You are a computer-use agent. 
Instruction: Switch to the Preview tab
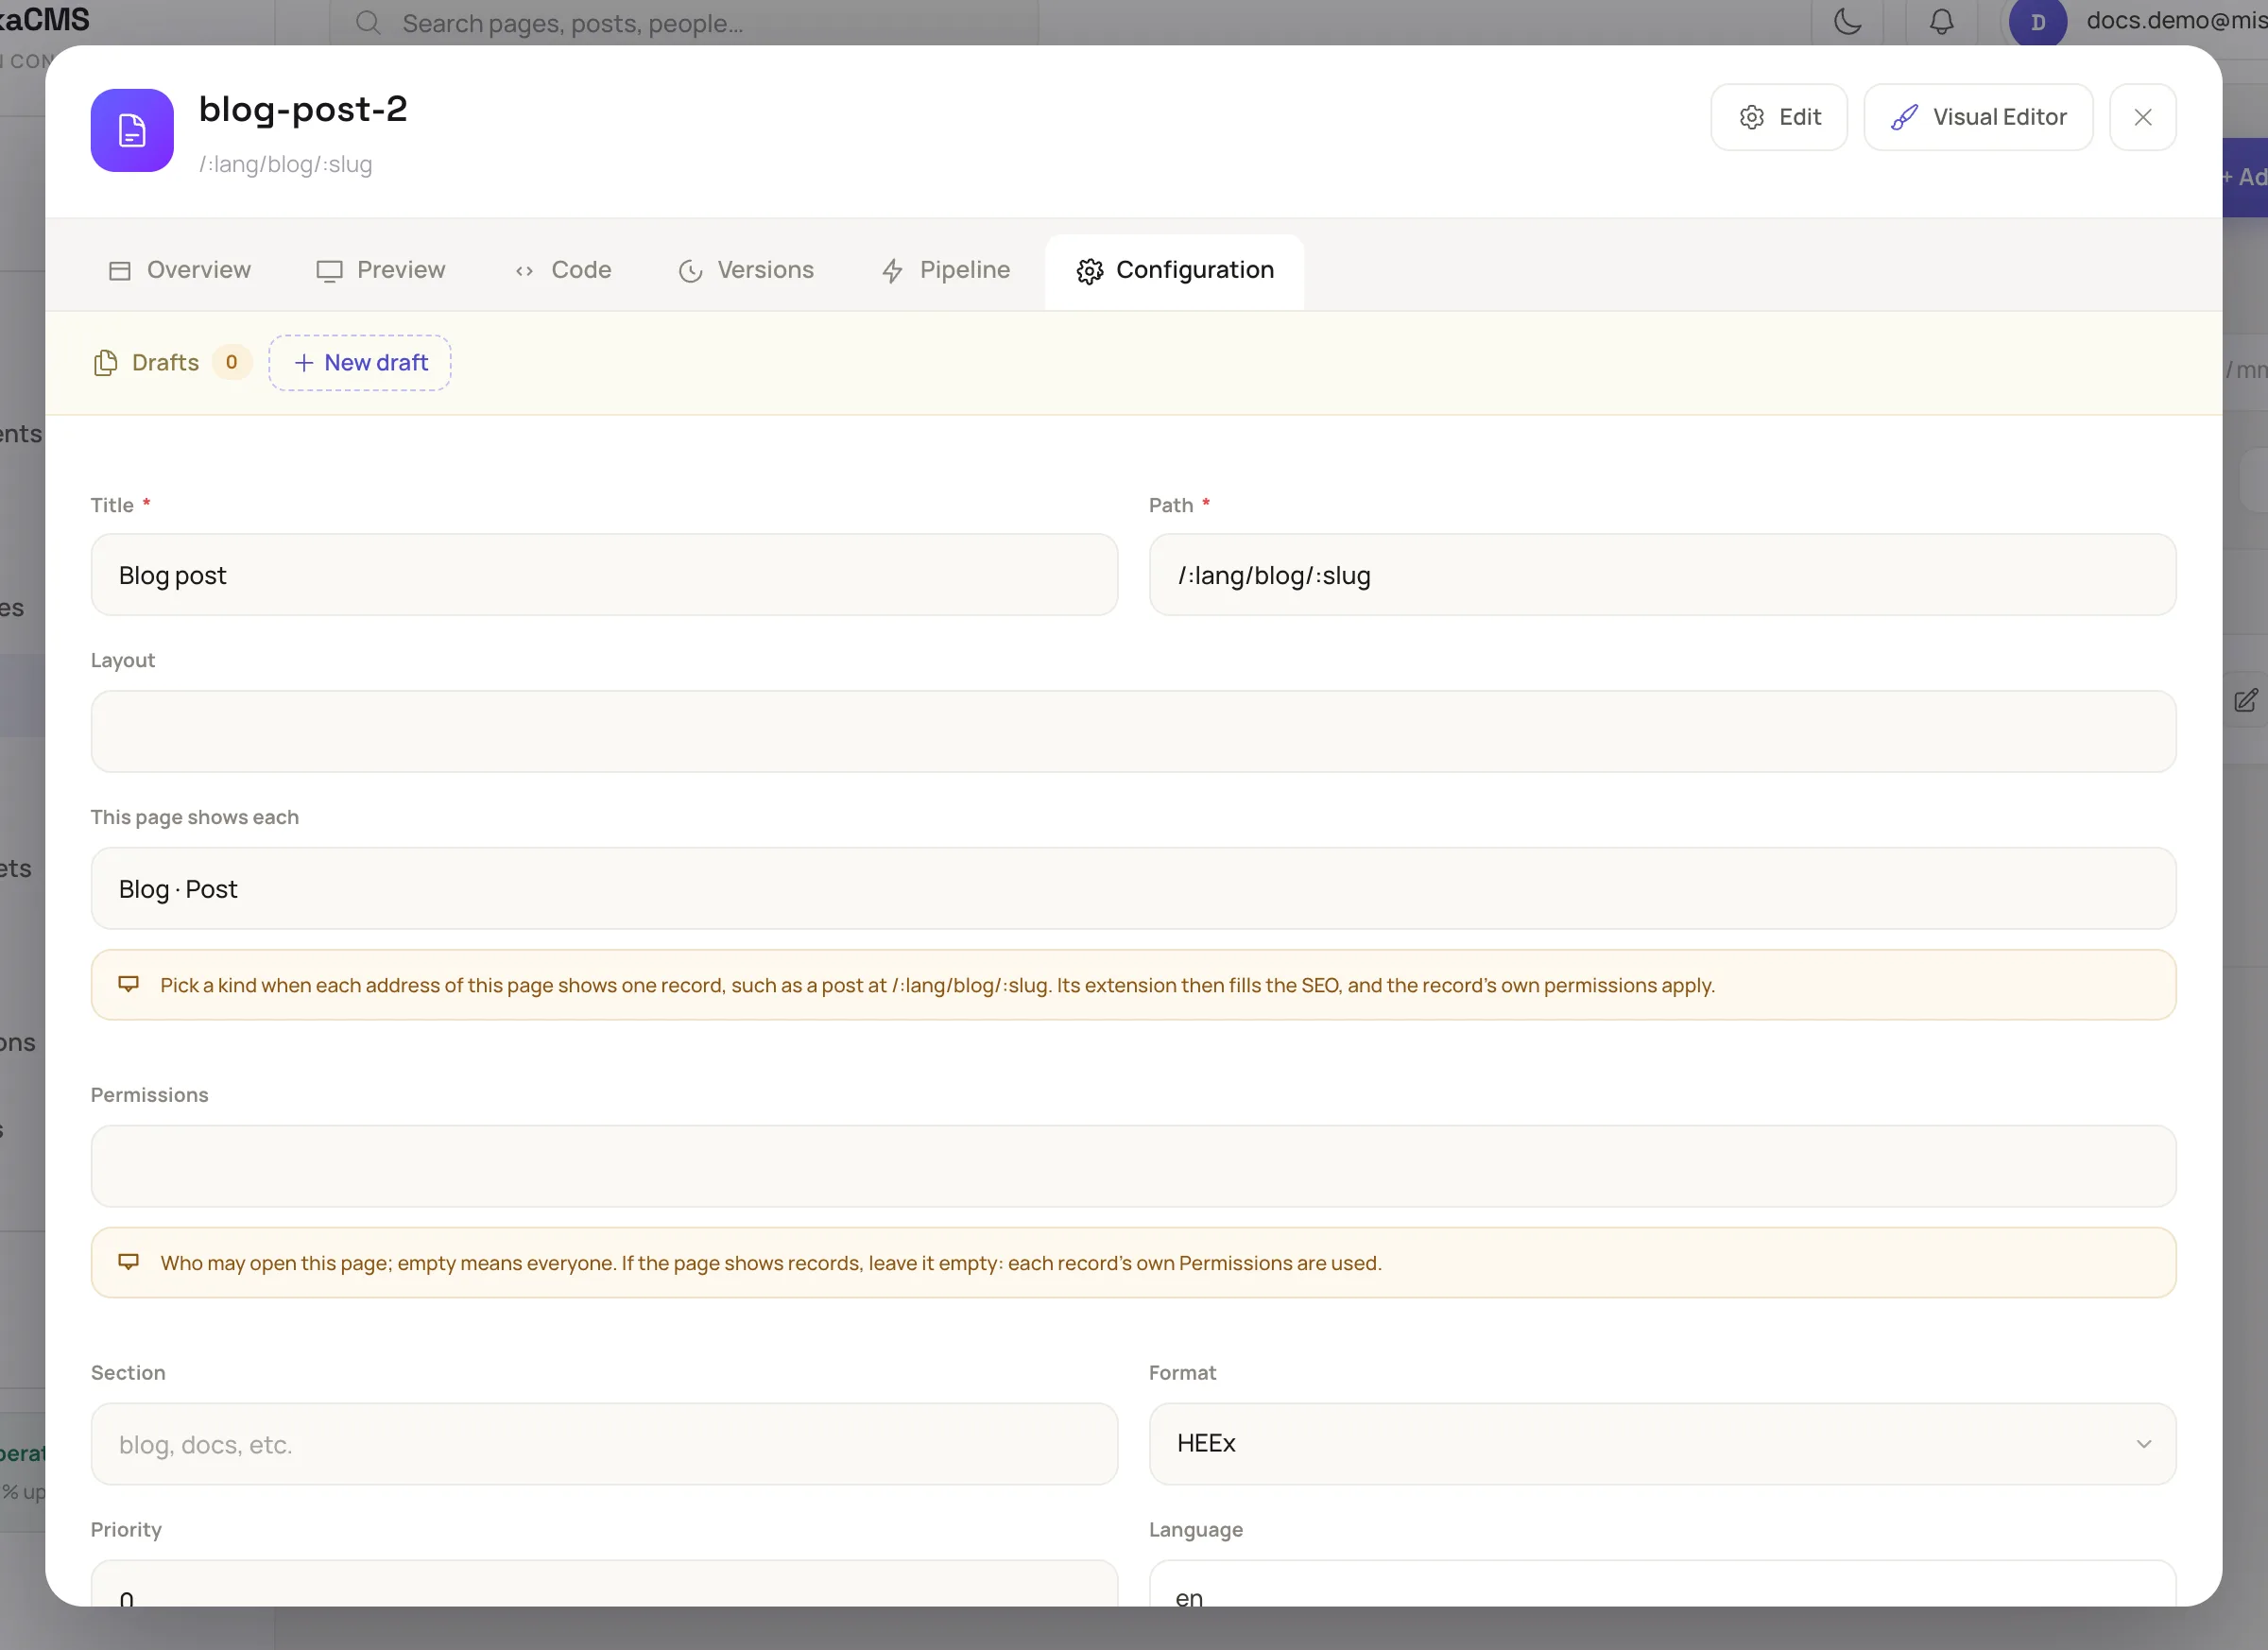(380, 270)
